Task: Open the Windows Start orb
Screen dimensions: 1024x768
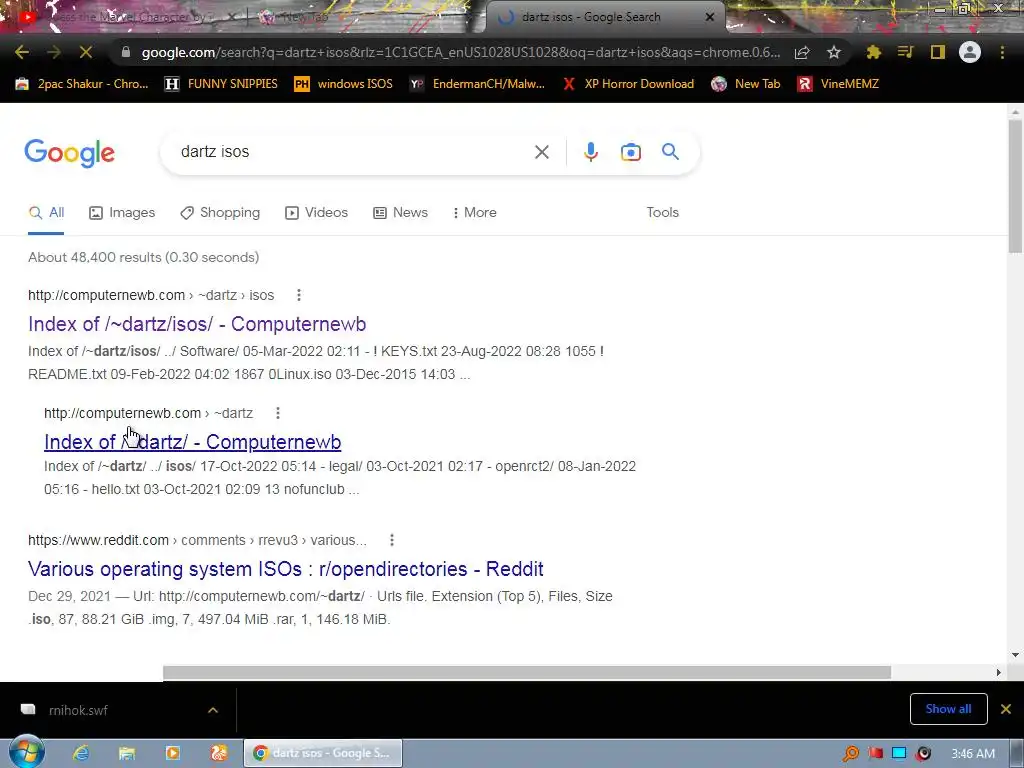Action: tap(26, 752)
